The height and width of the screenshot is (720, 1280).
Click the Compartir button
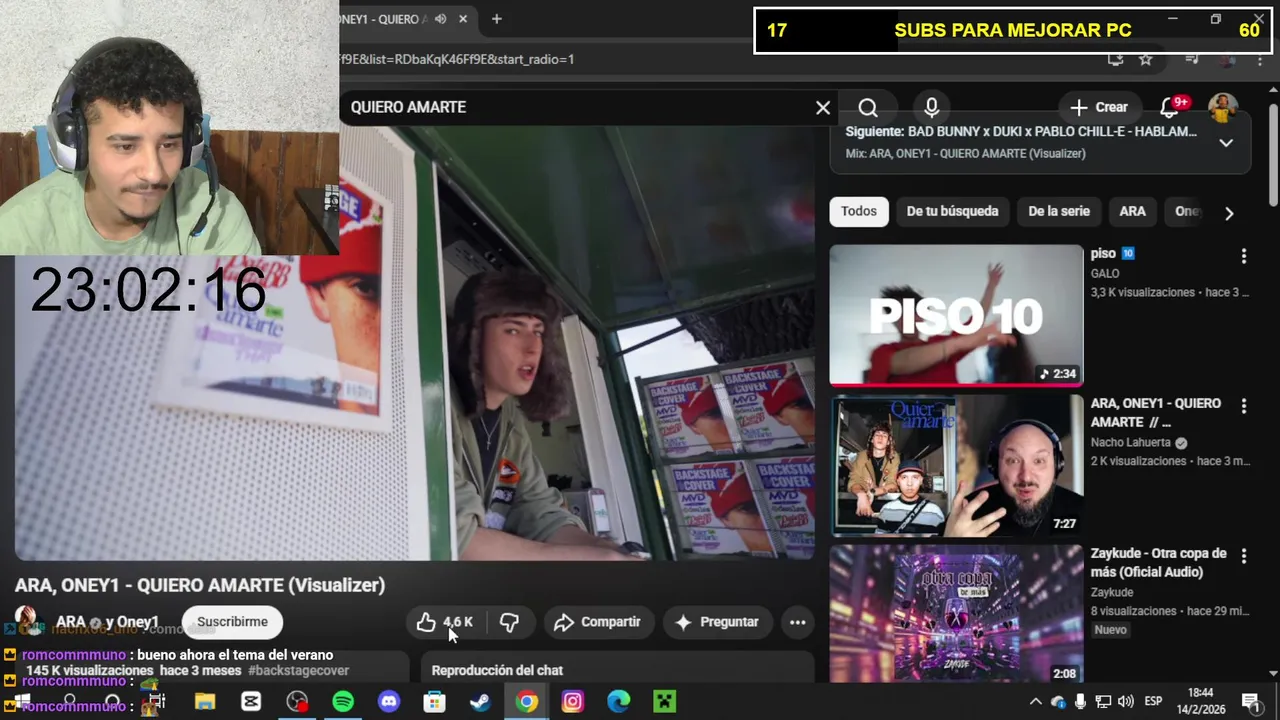click(x=597, y=622)
